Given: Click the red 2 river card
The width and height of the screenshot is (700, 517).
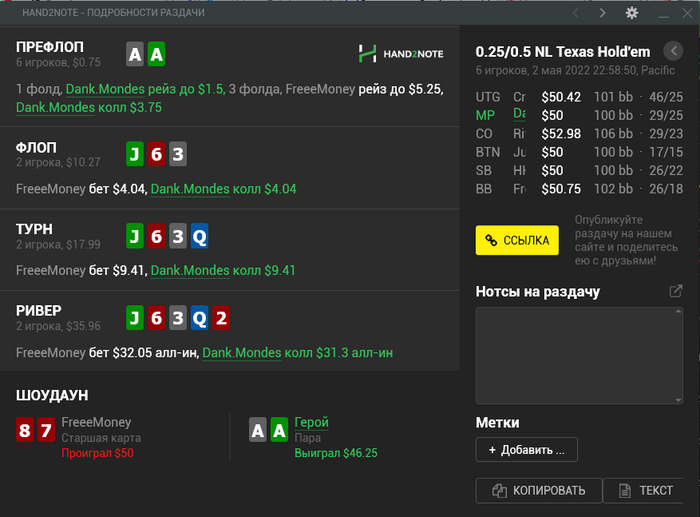Looking at the screenshot, I should click(x=221, y=318).
